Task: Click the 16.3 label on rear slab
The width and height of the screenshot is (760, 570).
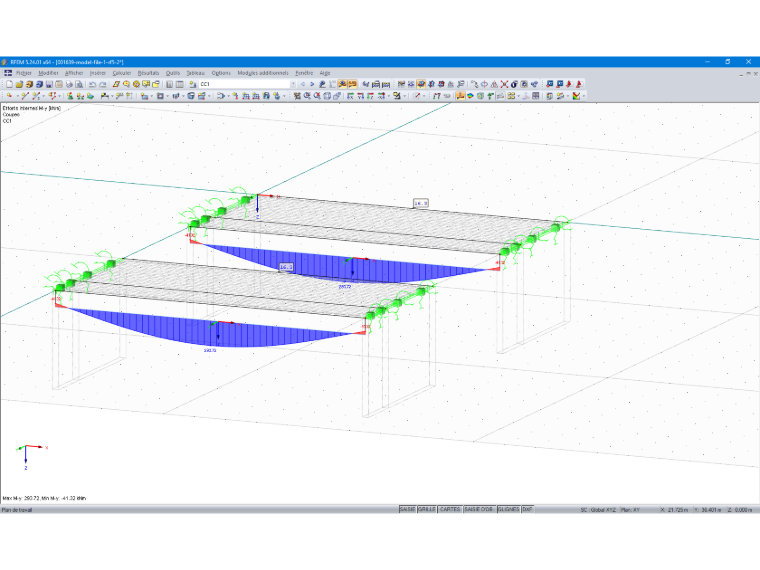Action: pyautogui.click(x=421, y=203)
